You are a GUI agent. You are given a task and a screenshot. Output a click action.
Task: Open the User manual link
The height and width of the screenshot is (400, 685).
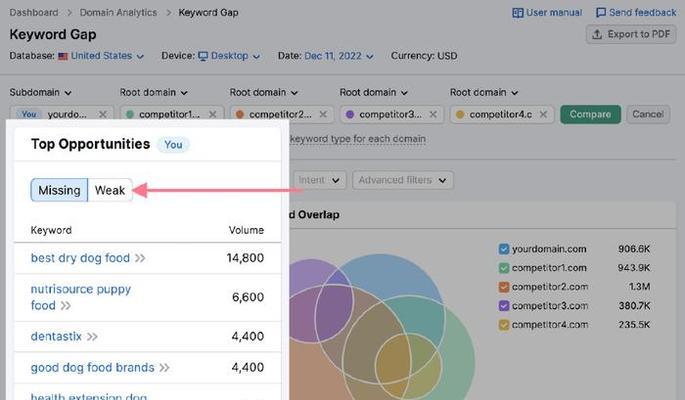point(547,13)
